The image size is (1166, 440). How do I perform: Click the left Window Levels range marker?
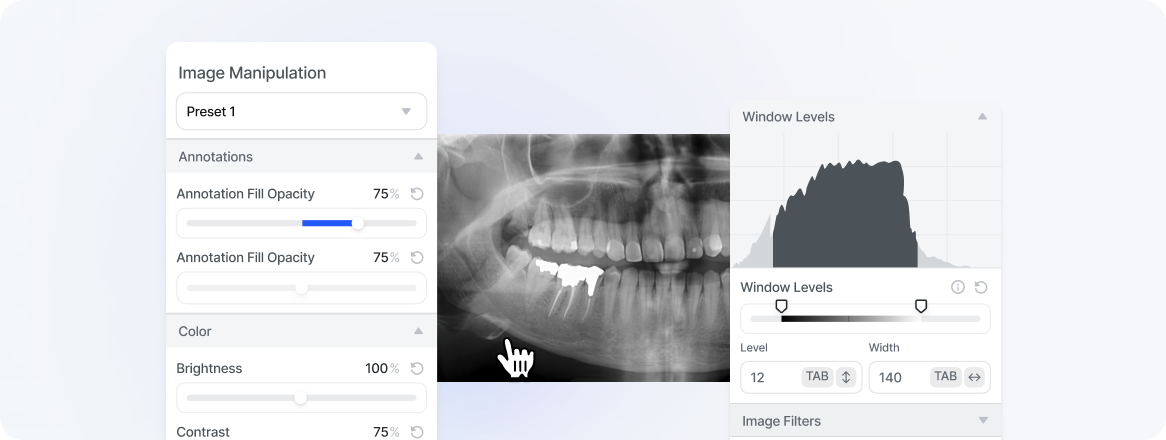click(781, 306)
